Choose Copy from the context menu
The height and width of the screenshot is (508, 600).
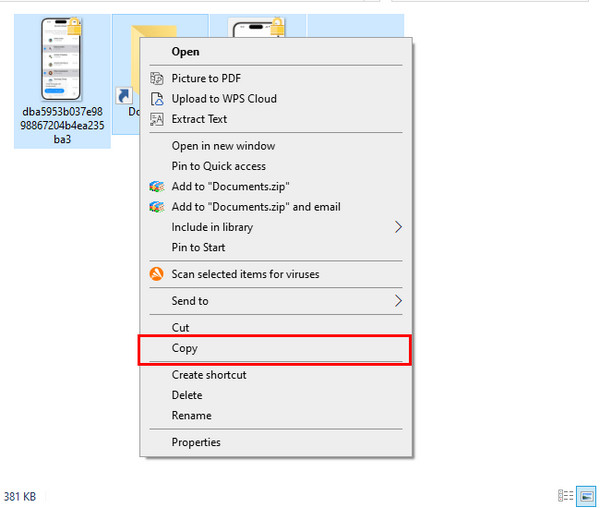click(185, 349)
